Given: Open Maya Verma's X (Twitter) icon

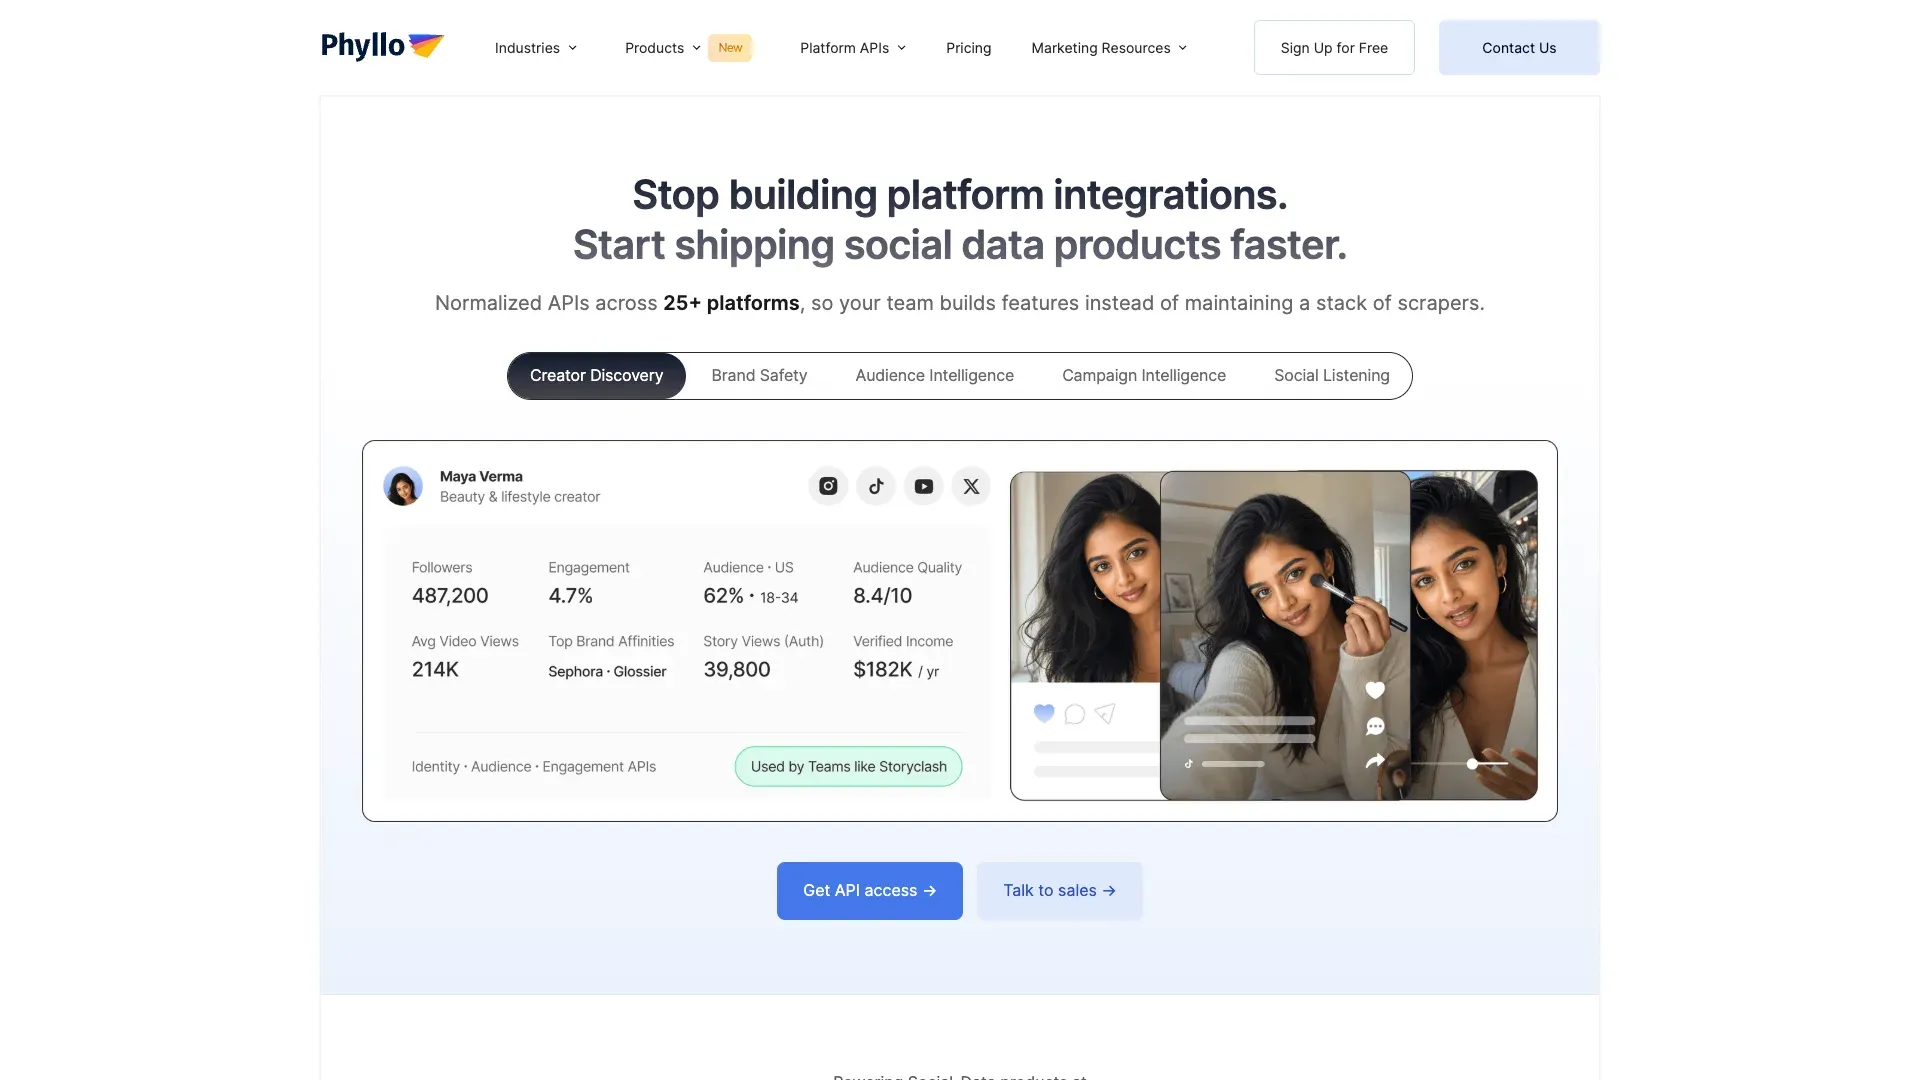Looking at the screenshot, I should pos(971,486).
